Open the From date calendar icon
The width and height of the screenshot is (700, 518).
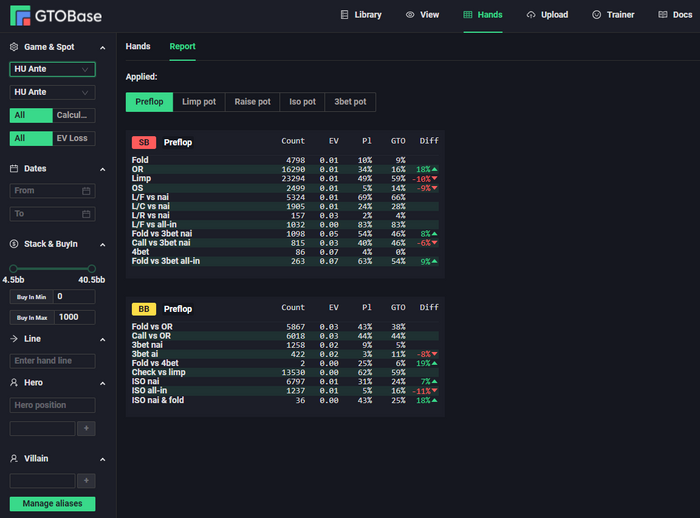[86, 191]
